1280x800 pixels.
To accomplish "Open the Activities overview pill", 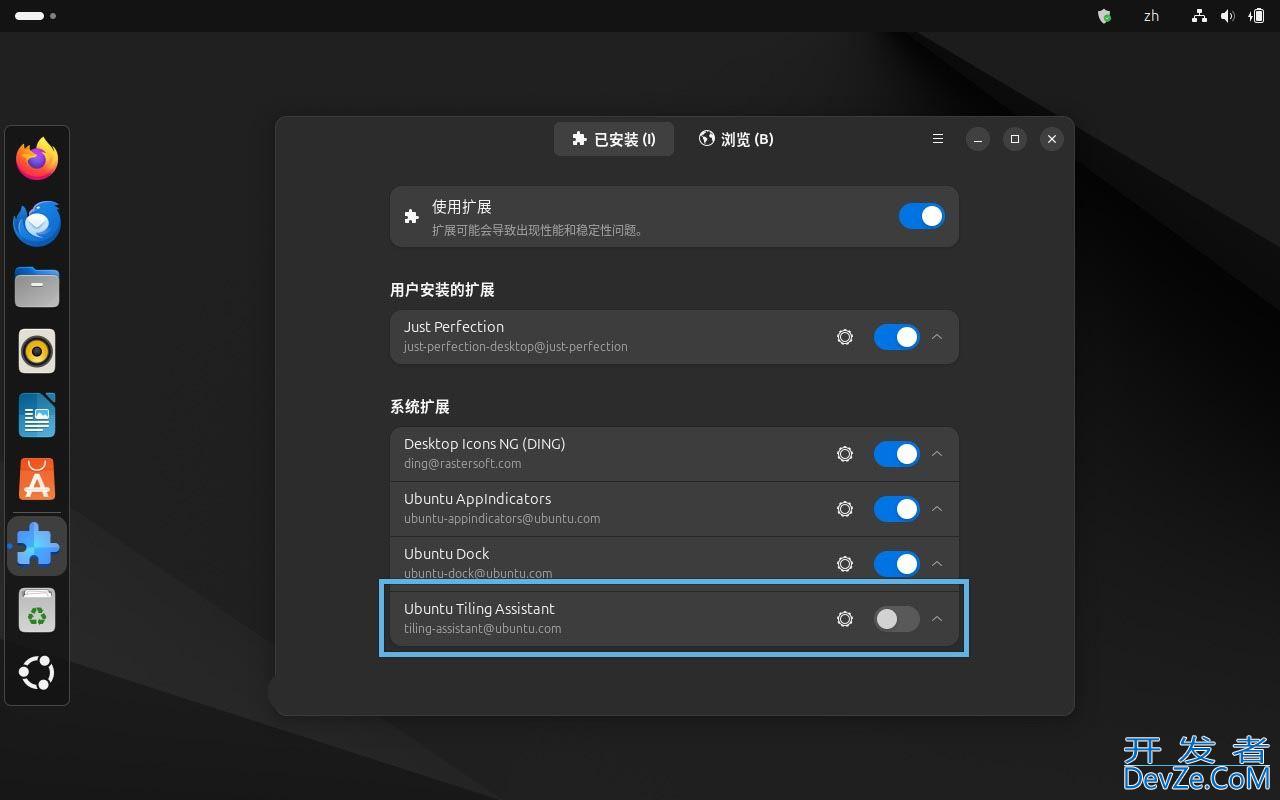I will [35, 16].
